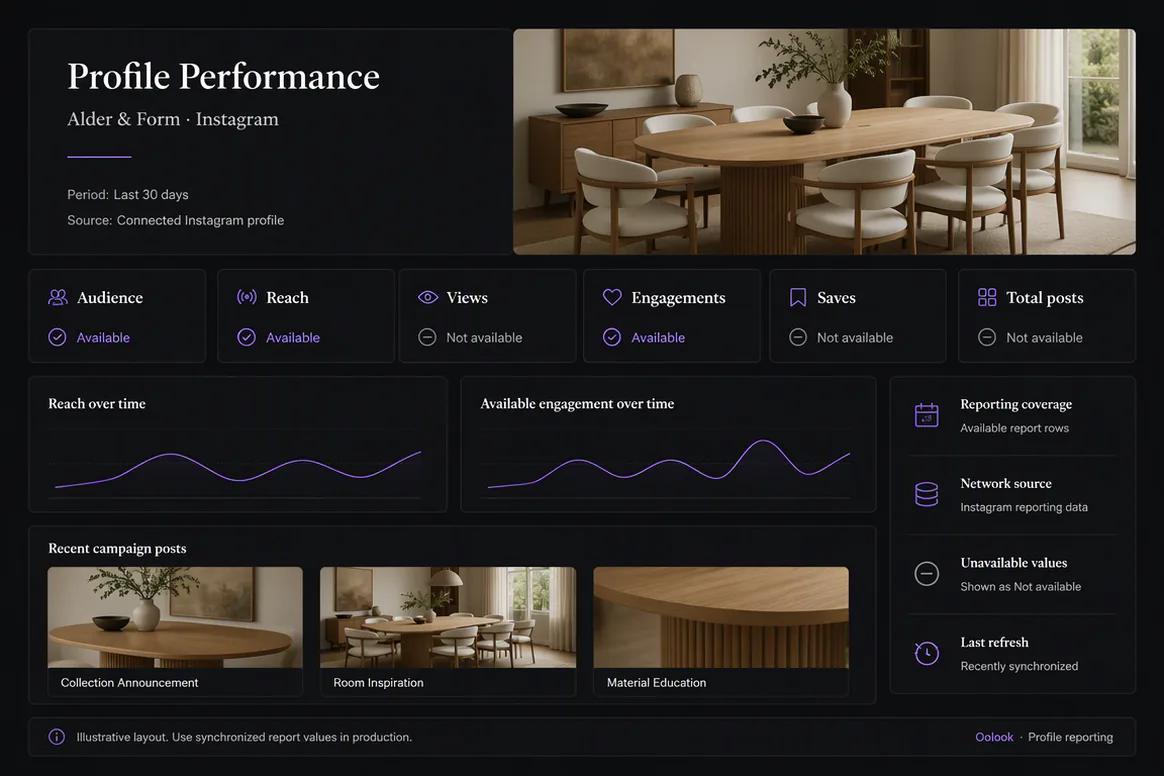
Task: Click the Reach available checkmark icon
Action: (x=246, y=337)
